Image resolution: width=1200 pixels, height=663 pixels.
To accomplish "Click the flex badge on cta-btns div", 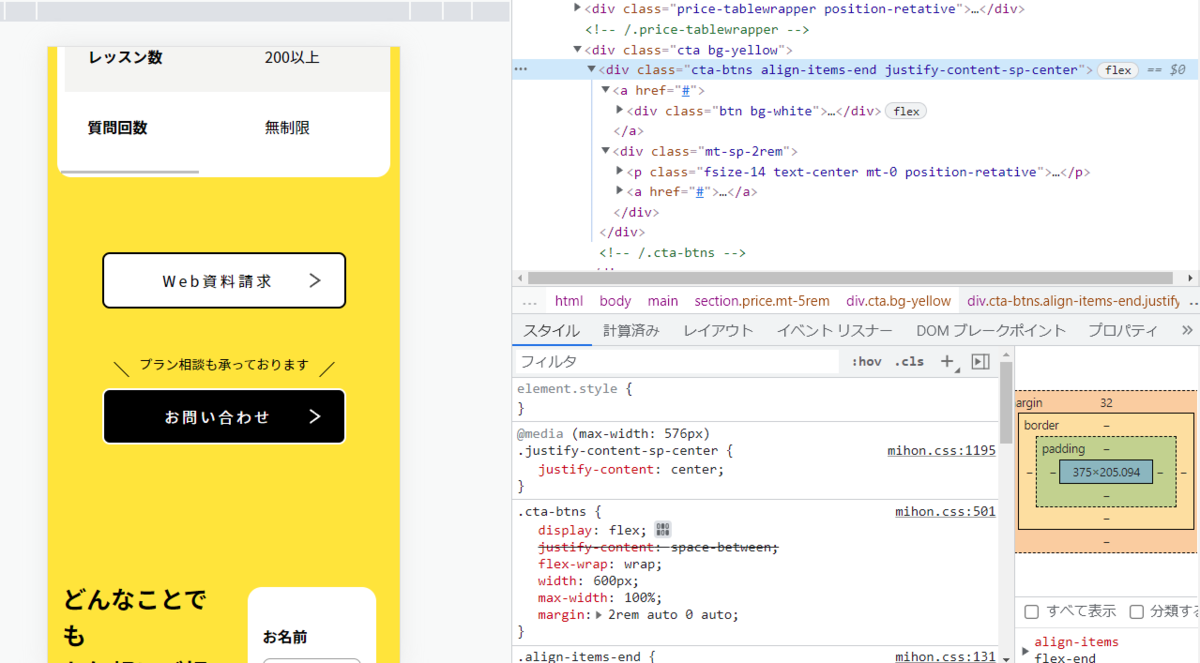I will click(x=1118, y=70).
